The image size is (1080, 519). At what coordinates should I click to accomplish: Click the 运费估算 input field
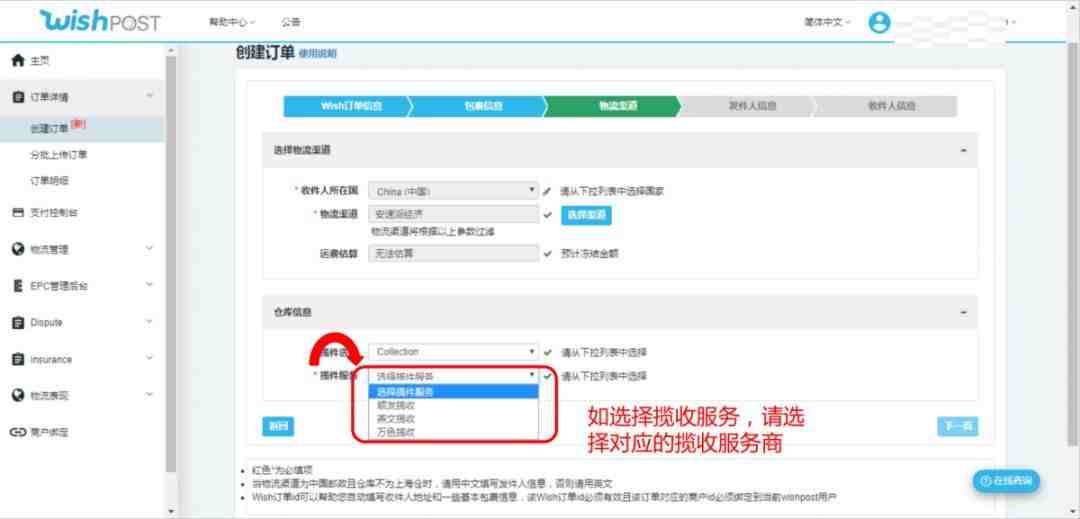pyautogui.click(x=453, y=253)
